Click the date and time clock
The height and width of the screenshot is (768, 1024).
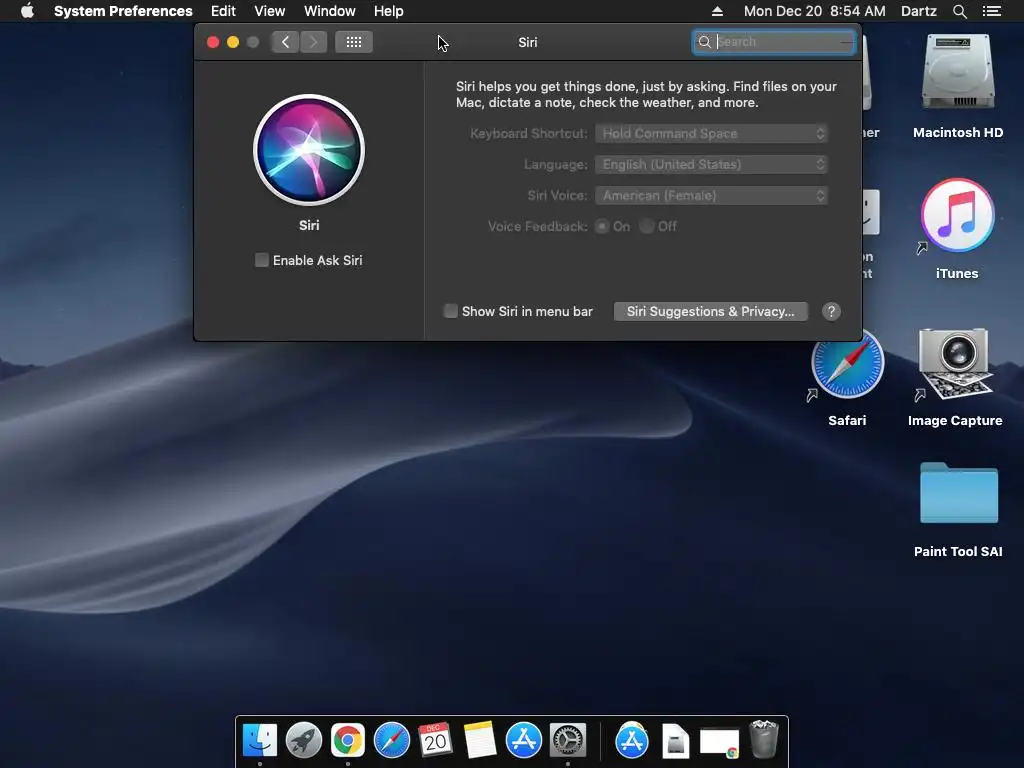click(x=814, y=11)
